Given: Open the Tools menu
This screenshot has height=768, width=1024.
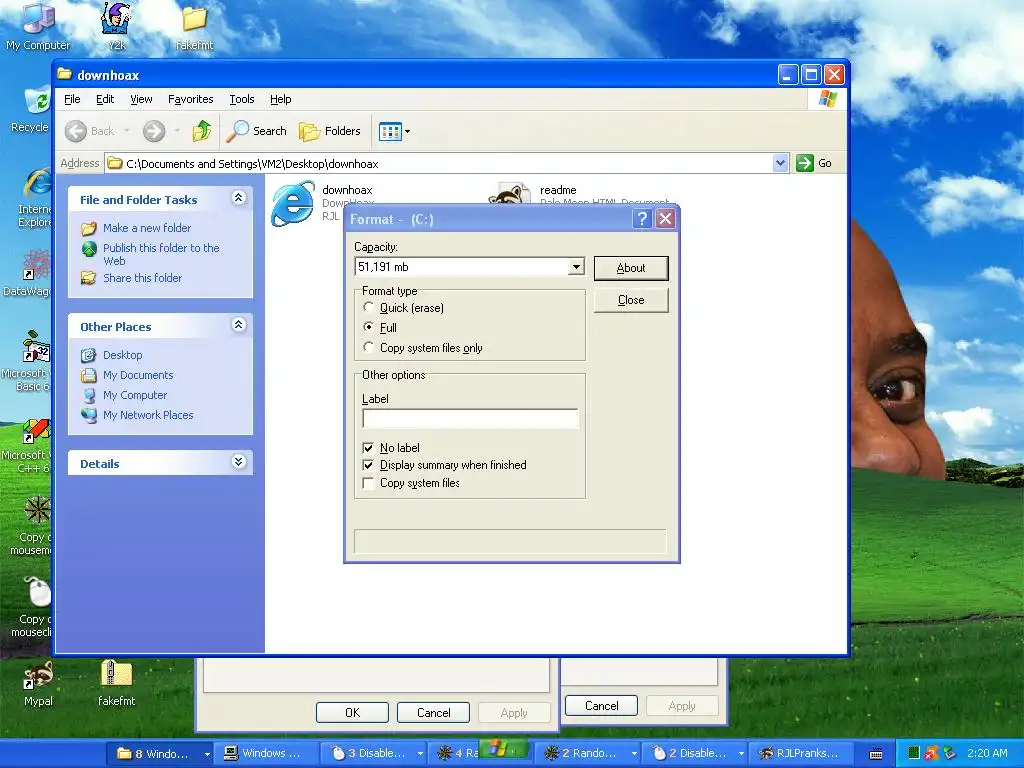Looking at the screenshot, I should [242, 99].
